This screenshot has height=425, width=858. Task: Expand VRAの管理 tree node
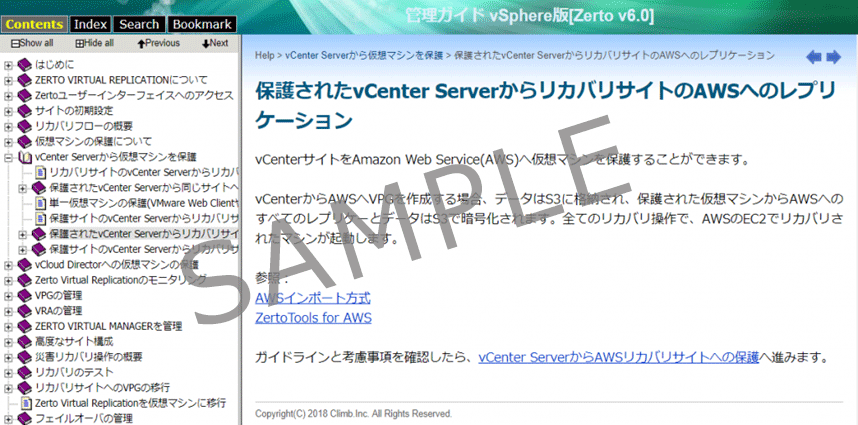click(x=8, y=311)
